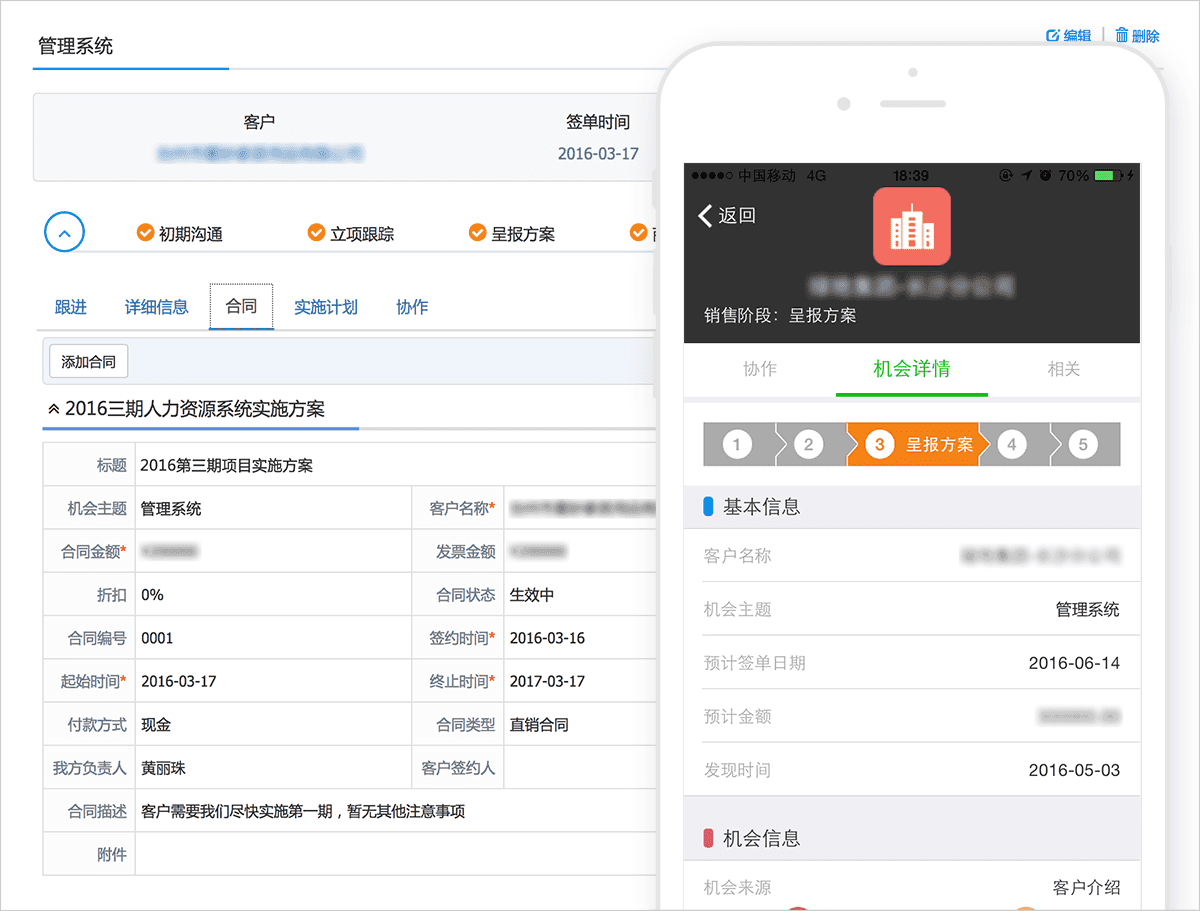1200x911 pixels.
Task: Tap stage step 5 on phone
Action: (x=1084, y=444)
